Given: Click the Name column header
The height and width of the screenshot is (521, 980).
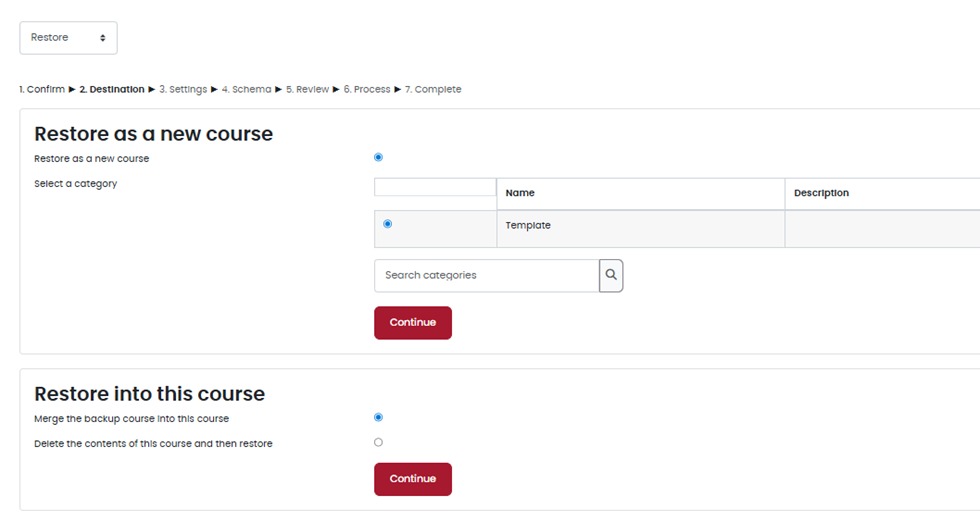Looking at the screenshot, I should (520, 193).
